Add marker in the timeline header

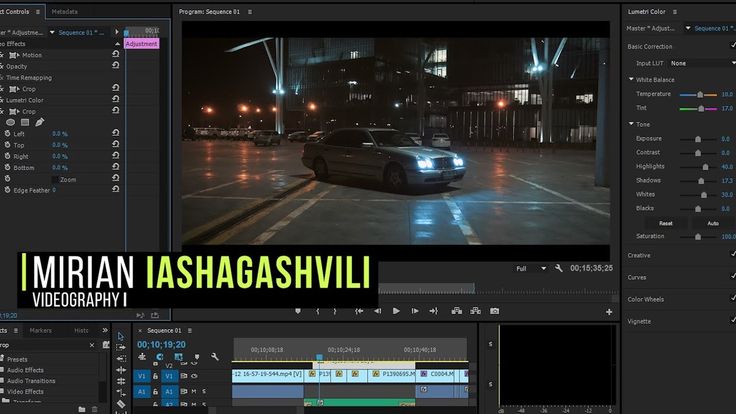coord(197,357)
